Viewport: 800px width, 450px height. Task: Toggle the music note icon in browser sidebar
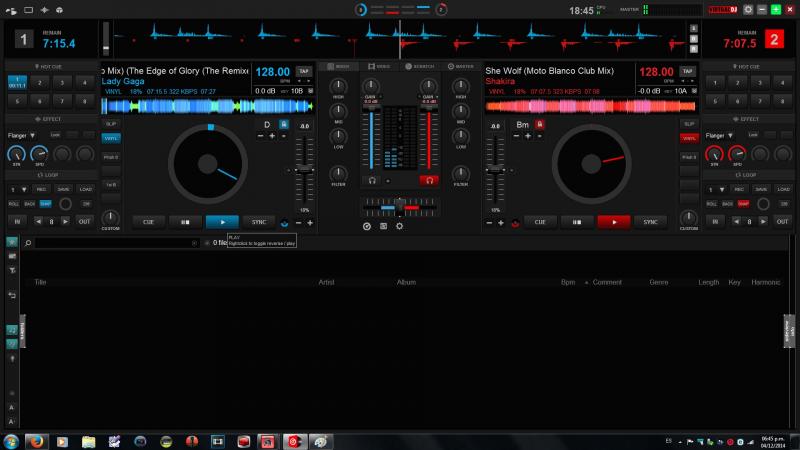[x=12, y=330]
